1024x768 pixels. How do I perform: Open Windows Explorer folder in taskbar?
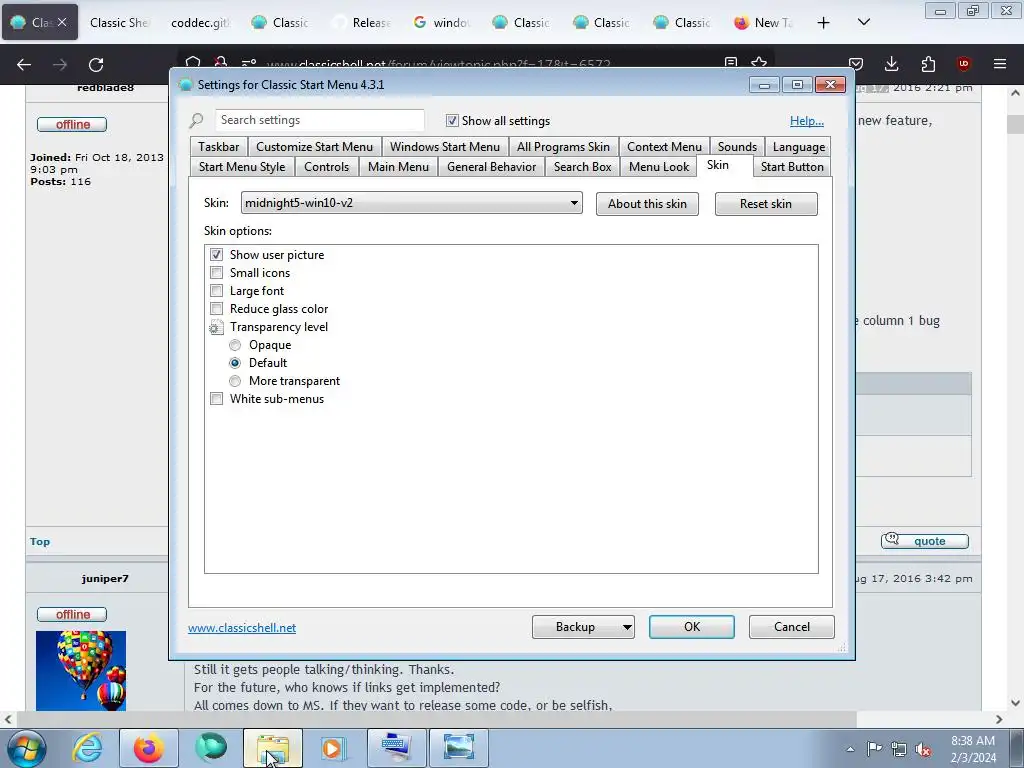point(273,748)
